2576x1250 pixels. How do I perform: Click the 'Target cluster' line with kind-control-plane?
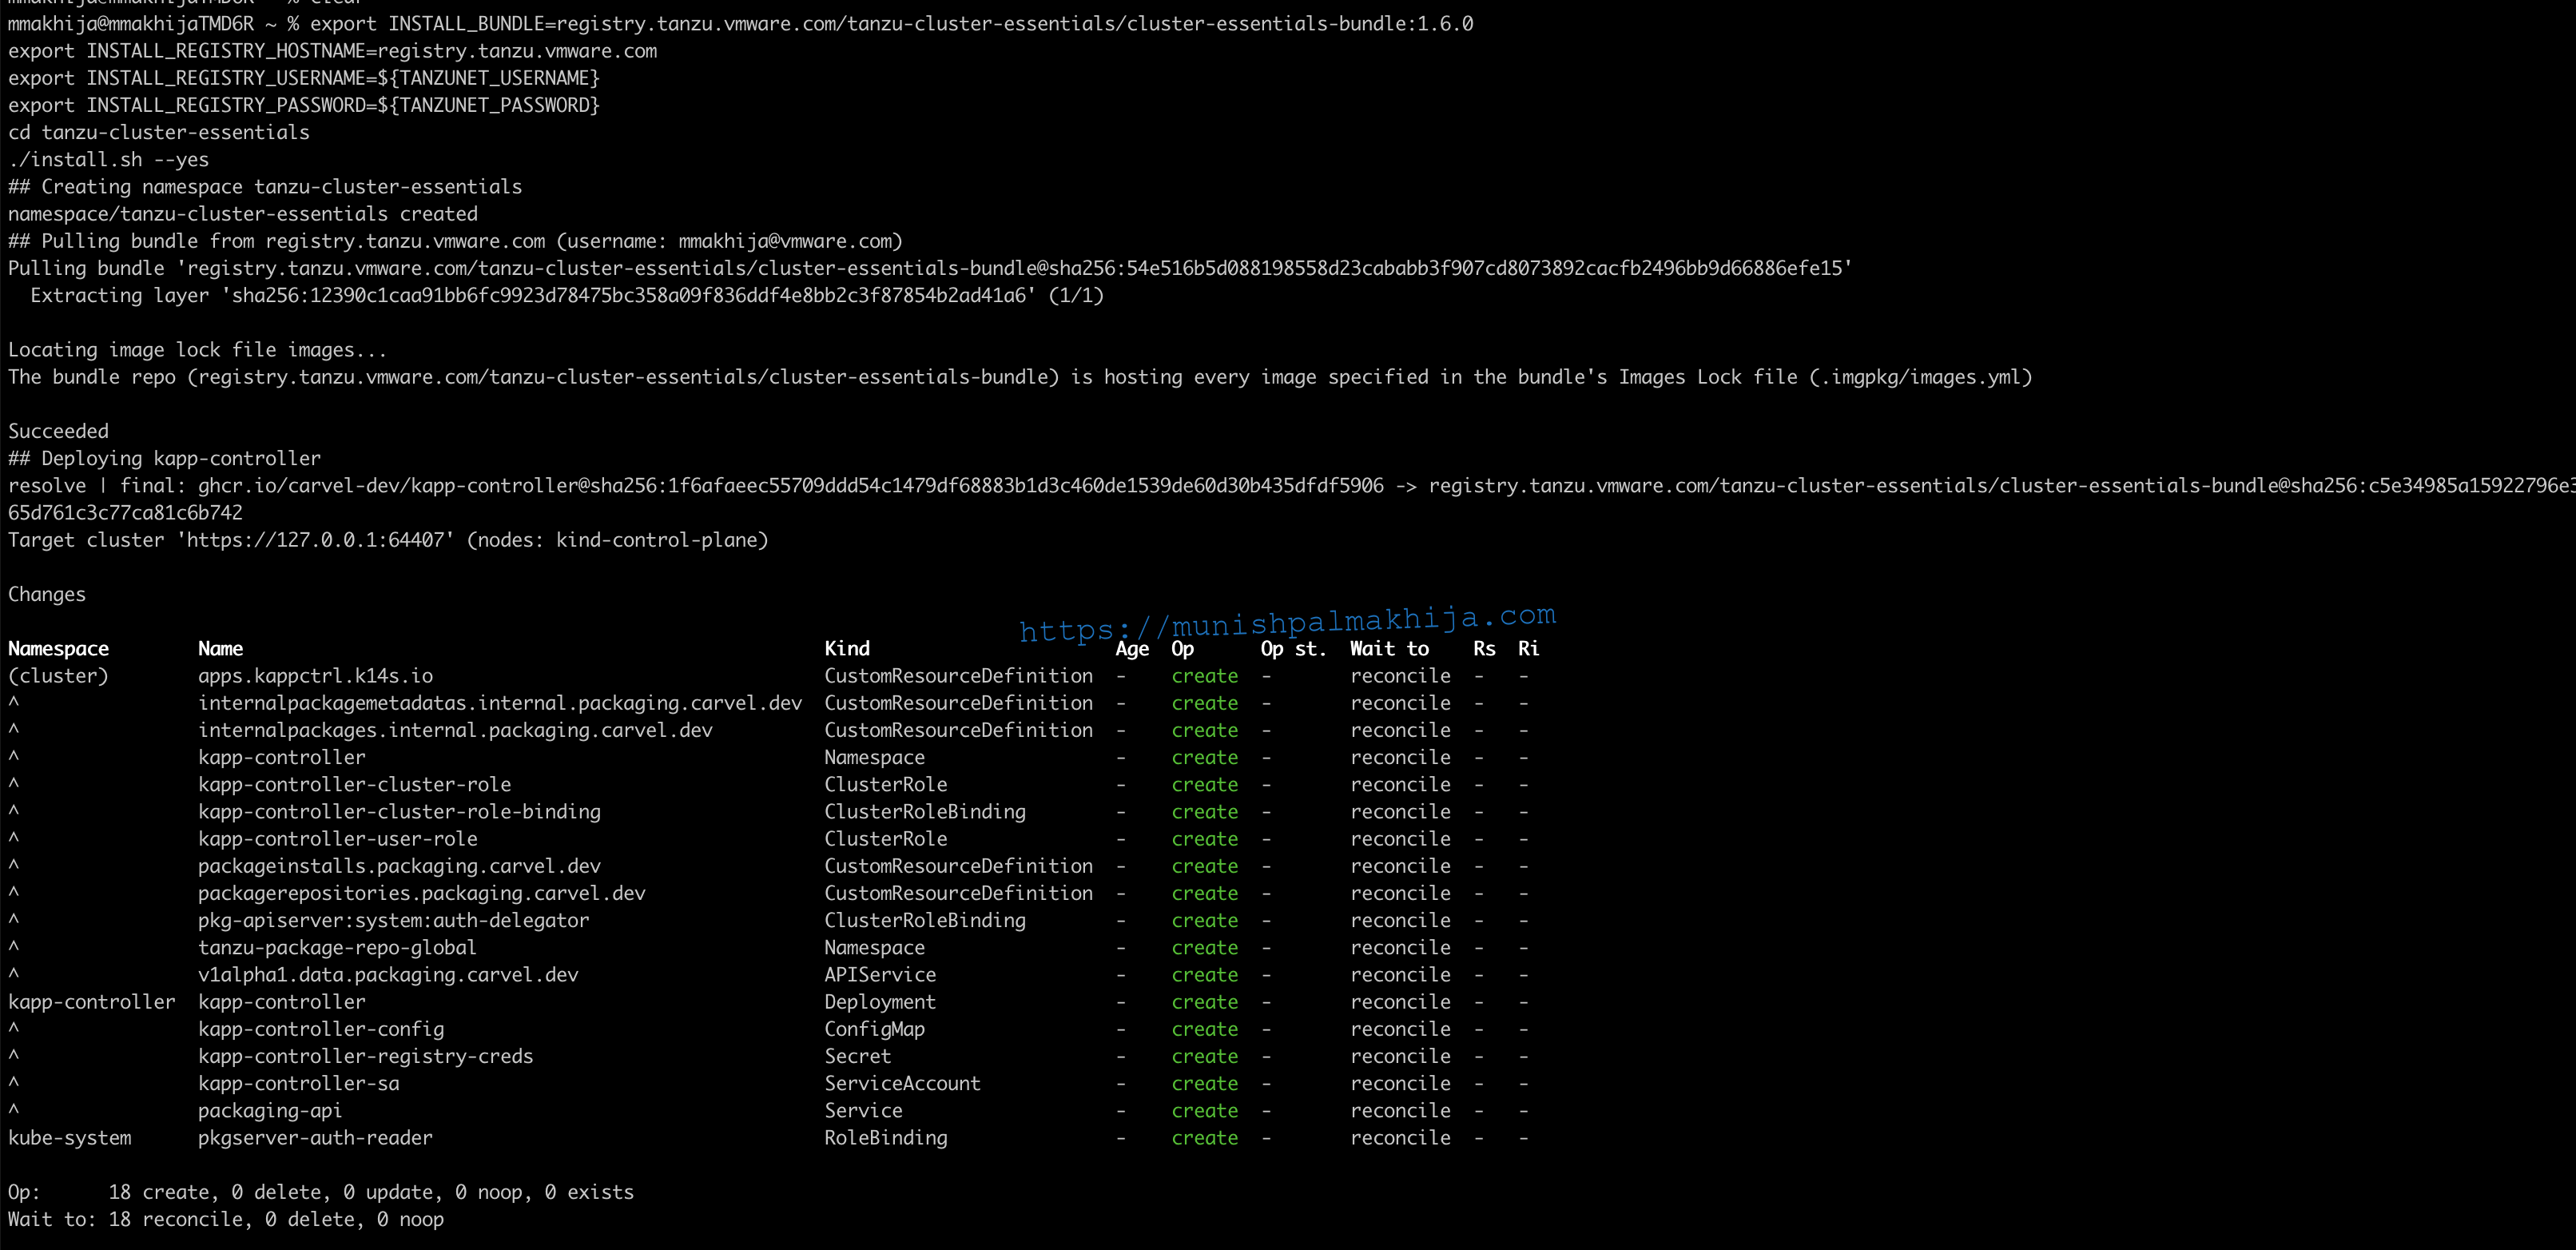click(388, 540)
